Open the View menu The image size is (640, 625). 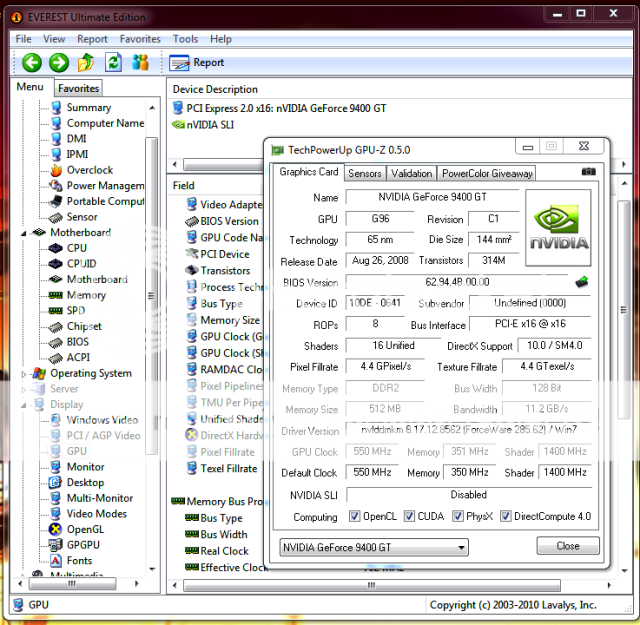pyautogui.click(x=54, y=39)
